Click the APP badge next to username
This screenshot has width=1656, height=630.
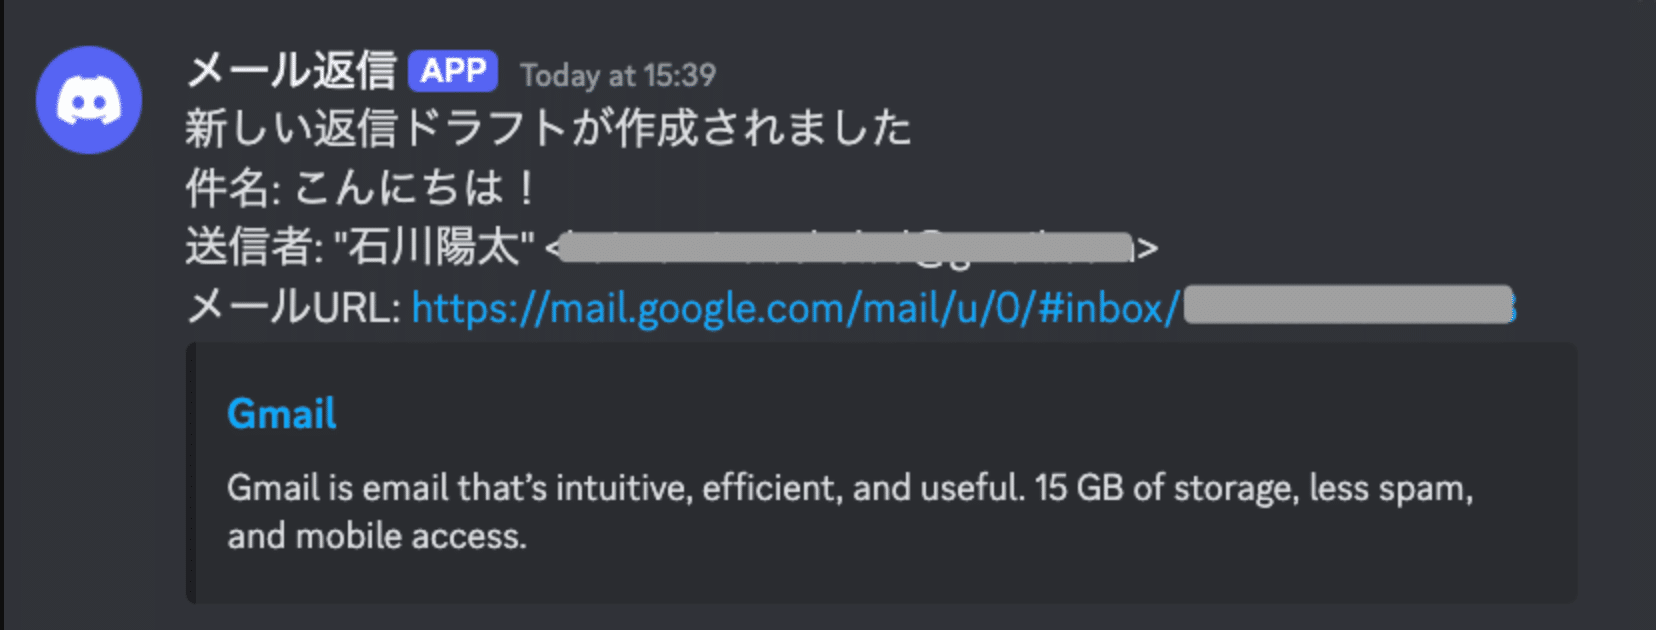(x=453, y=71)
